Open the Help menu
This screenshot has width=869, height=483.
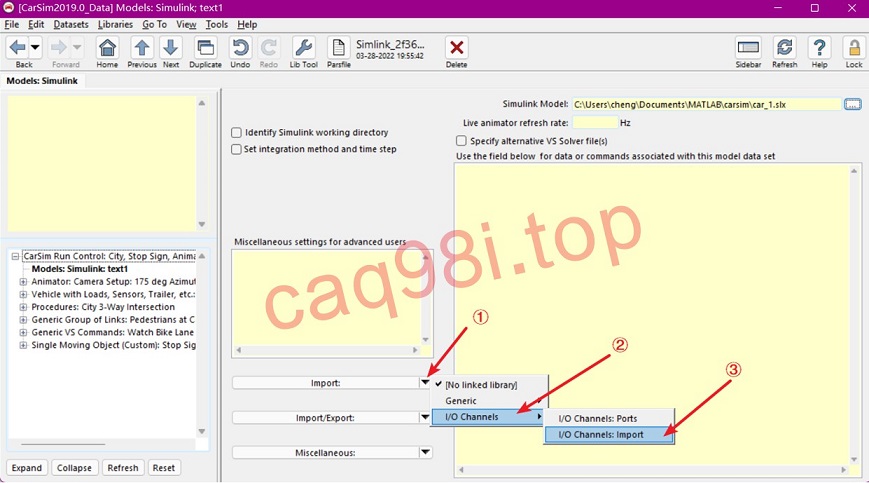point(247,24)
